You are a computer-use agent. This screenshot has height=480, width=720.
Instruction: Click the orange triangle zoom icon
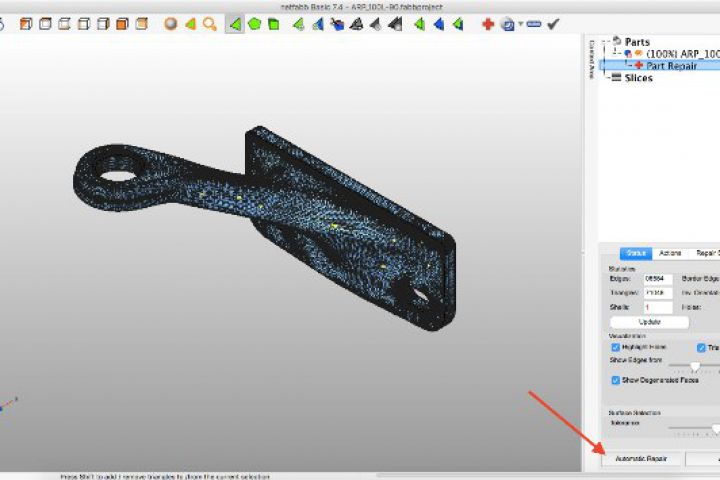click(x=190, y=24)
